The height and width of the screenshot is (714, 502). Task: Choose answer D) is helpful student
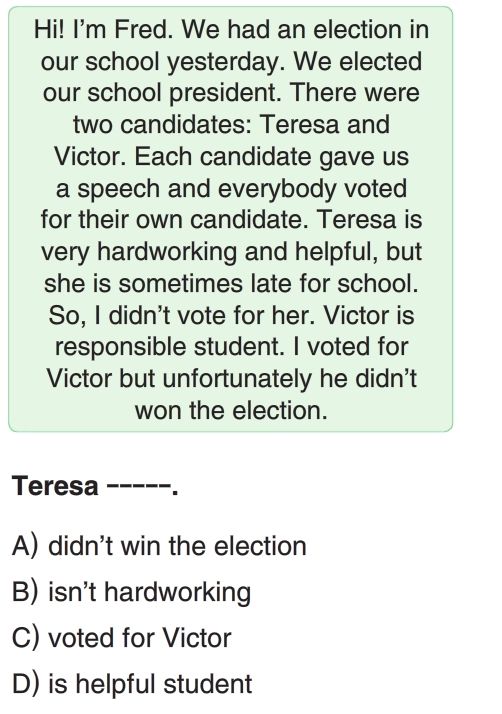(x=132, y=683)
